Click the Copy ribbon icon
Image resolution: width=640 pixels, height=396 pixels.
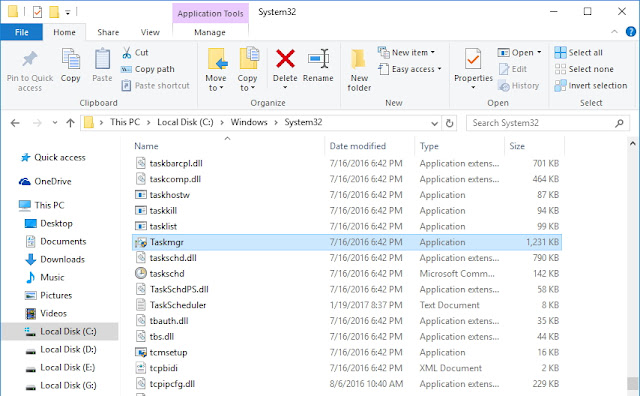pyautogui.click(x=71, y=60)
